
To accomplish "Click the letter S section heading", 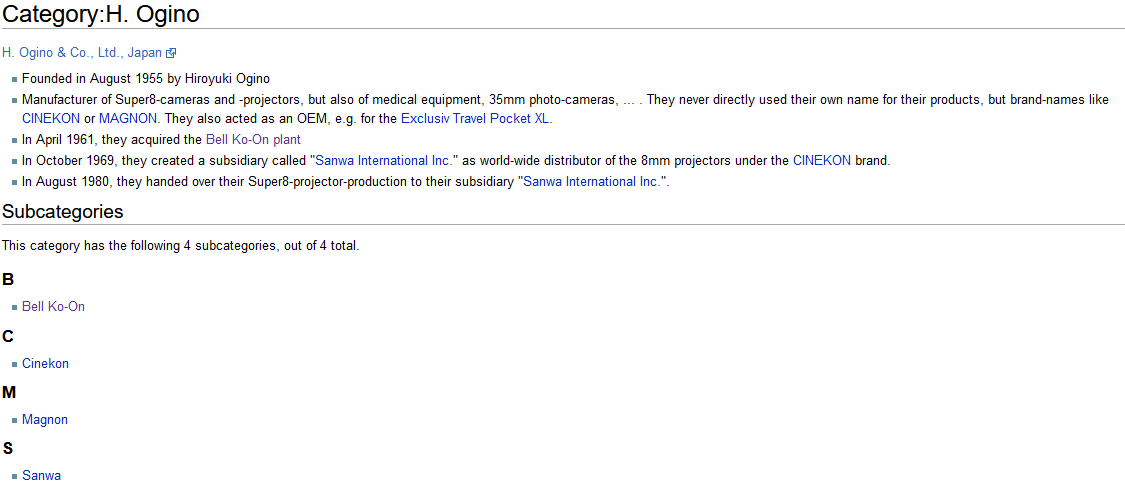I will (8, 449).
